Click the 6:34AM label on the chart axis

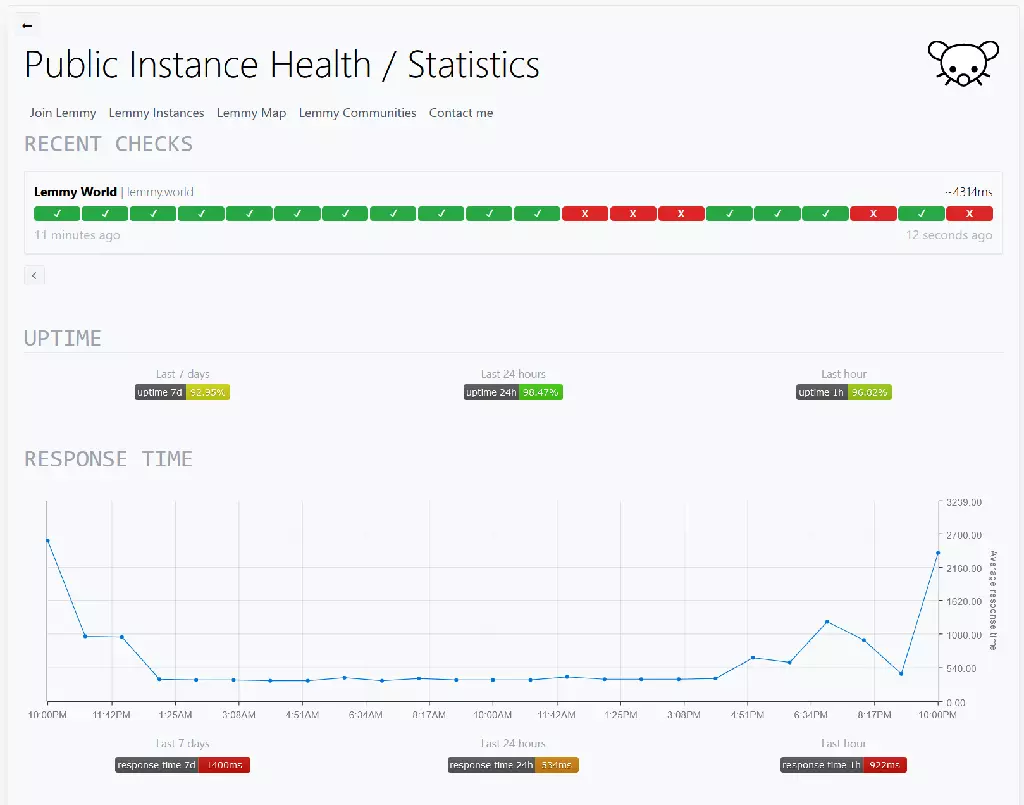(366, 715)
